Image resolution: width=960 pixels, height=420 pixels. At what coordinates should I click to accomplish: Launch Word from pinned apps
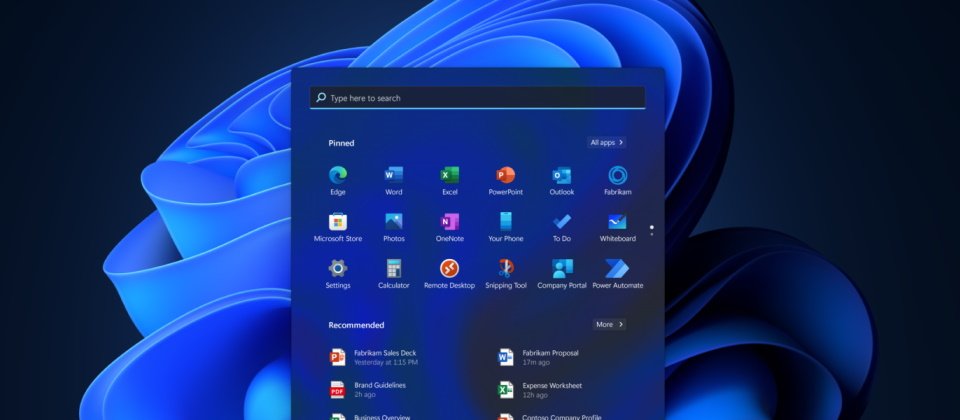[394, 181]
